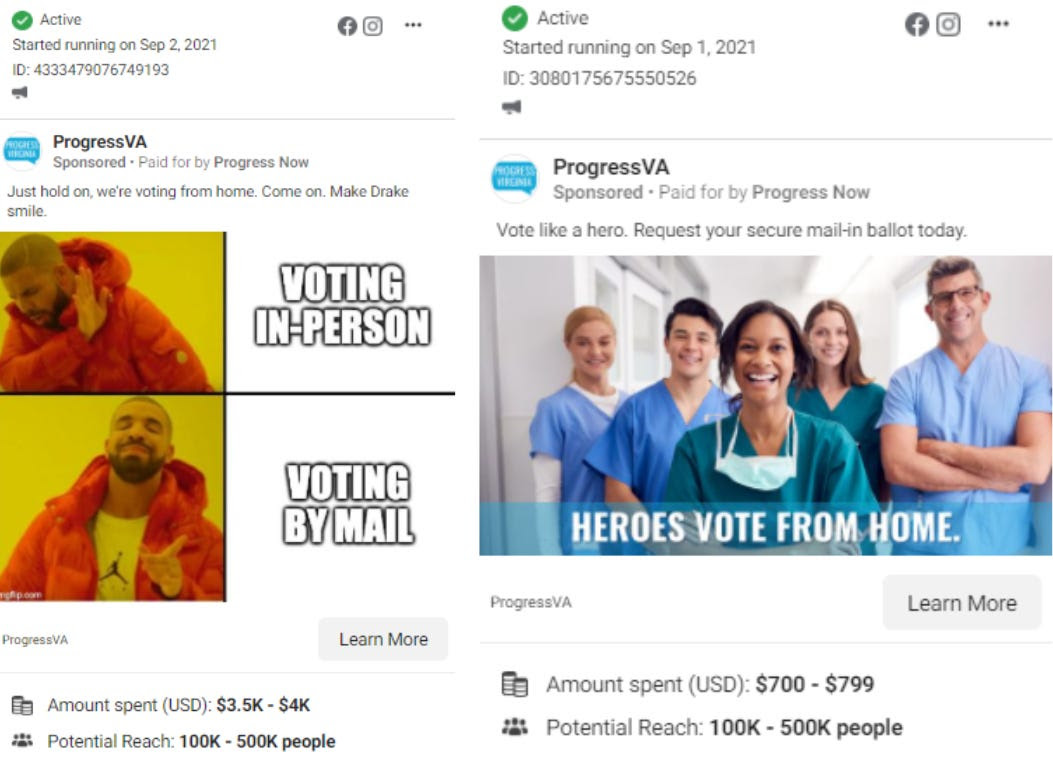Screen dimensions: 1053x757
Task: Open Drake voting by mail meme image
Action: pyautogui.click(x=227, y=416)
